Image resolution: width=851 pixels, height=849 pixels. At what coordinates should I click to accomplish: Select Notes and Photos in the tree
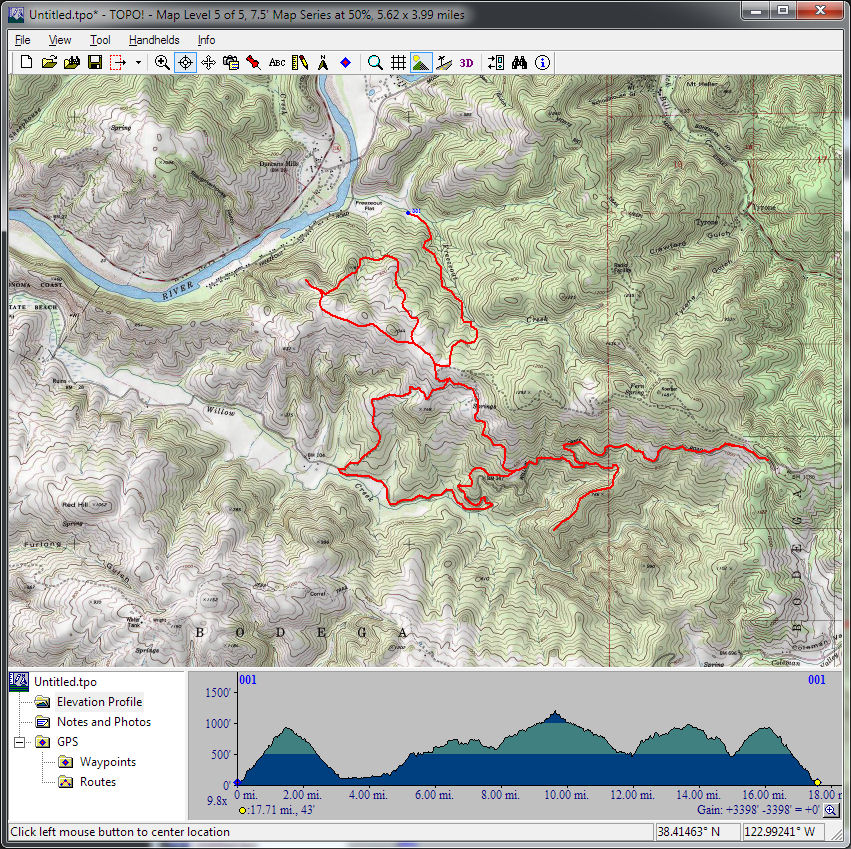[x=103, y=722]
